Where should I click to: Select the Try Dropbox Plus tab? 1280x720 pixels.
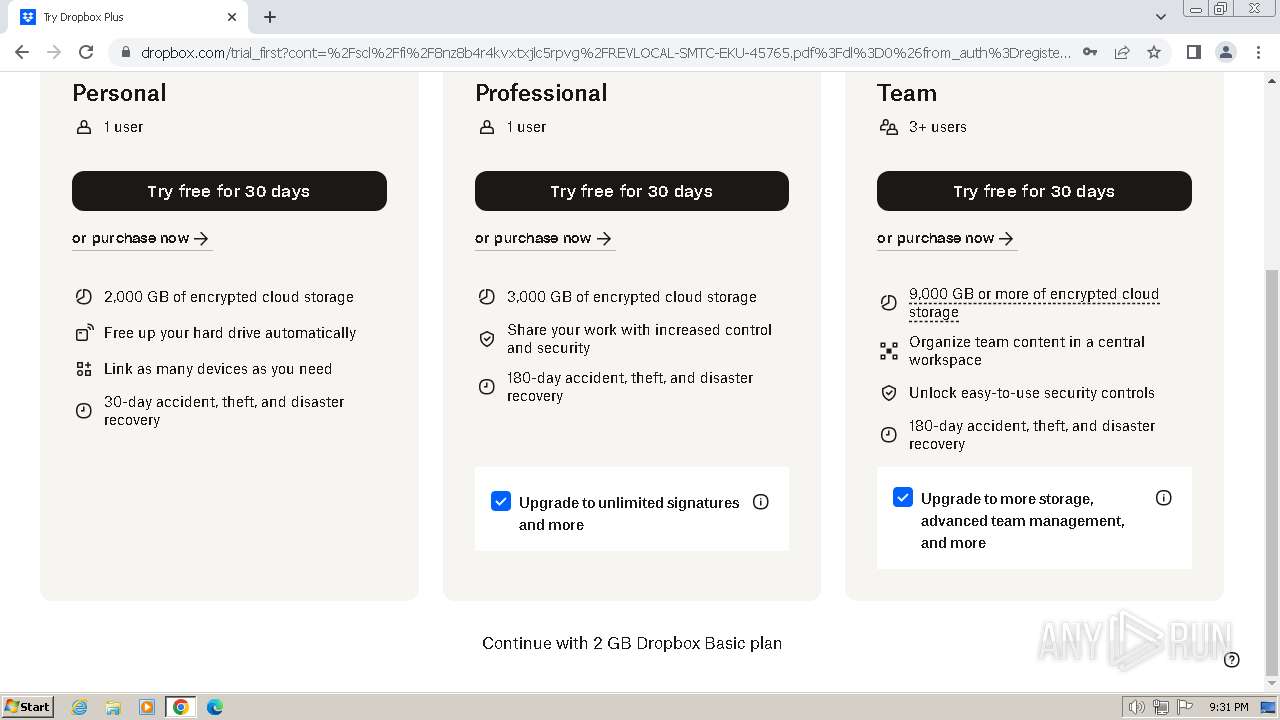120,17
